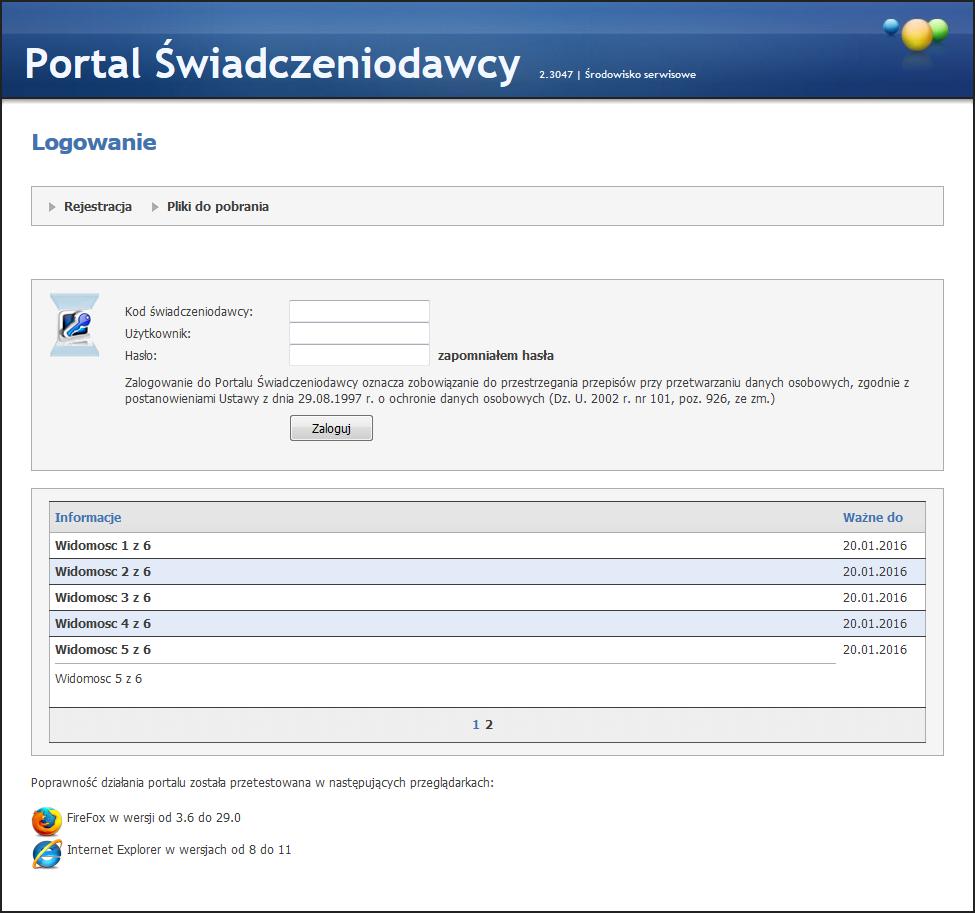This screenshot has width=975, height=913.
Task: Click the FireFox w wersji od 3.6 text
Action: (x=154, y=818)
